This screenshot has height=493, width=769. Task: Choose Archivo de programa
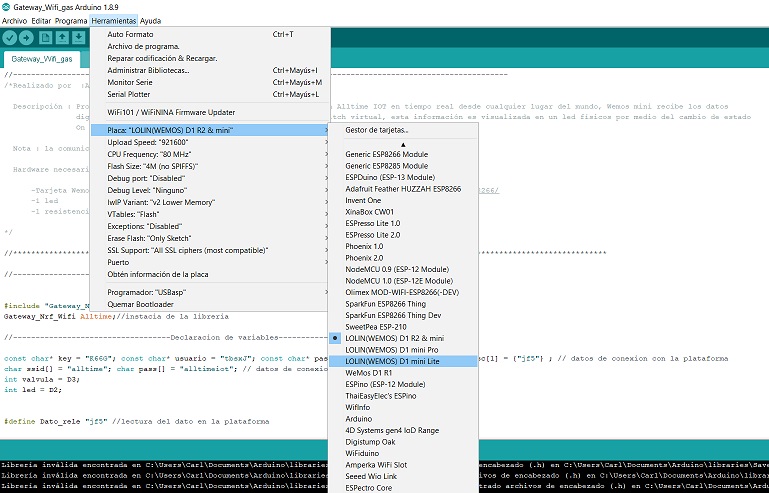tap(210, 46)
